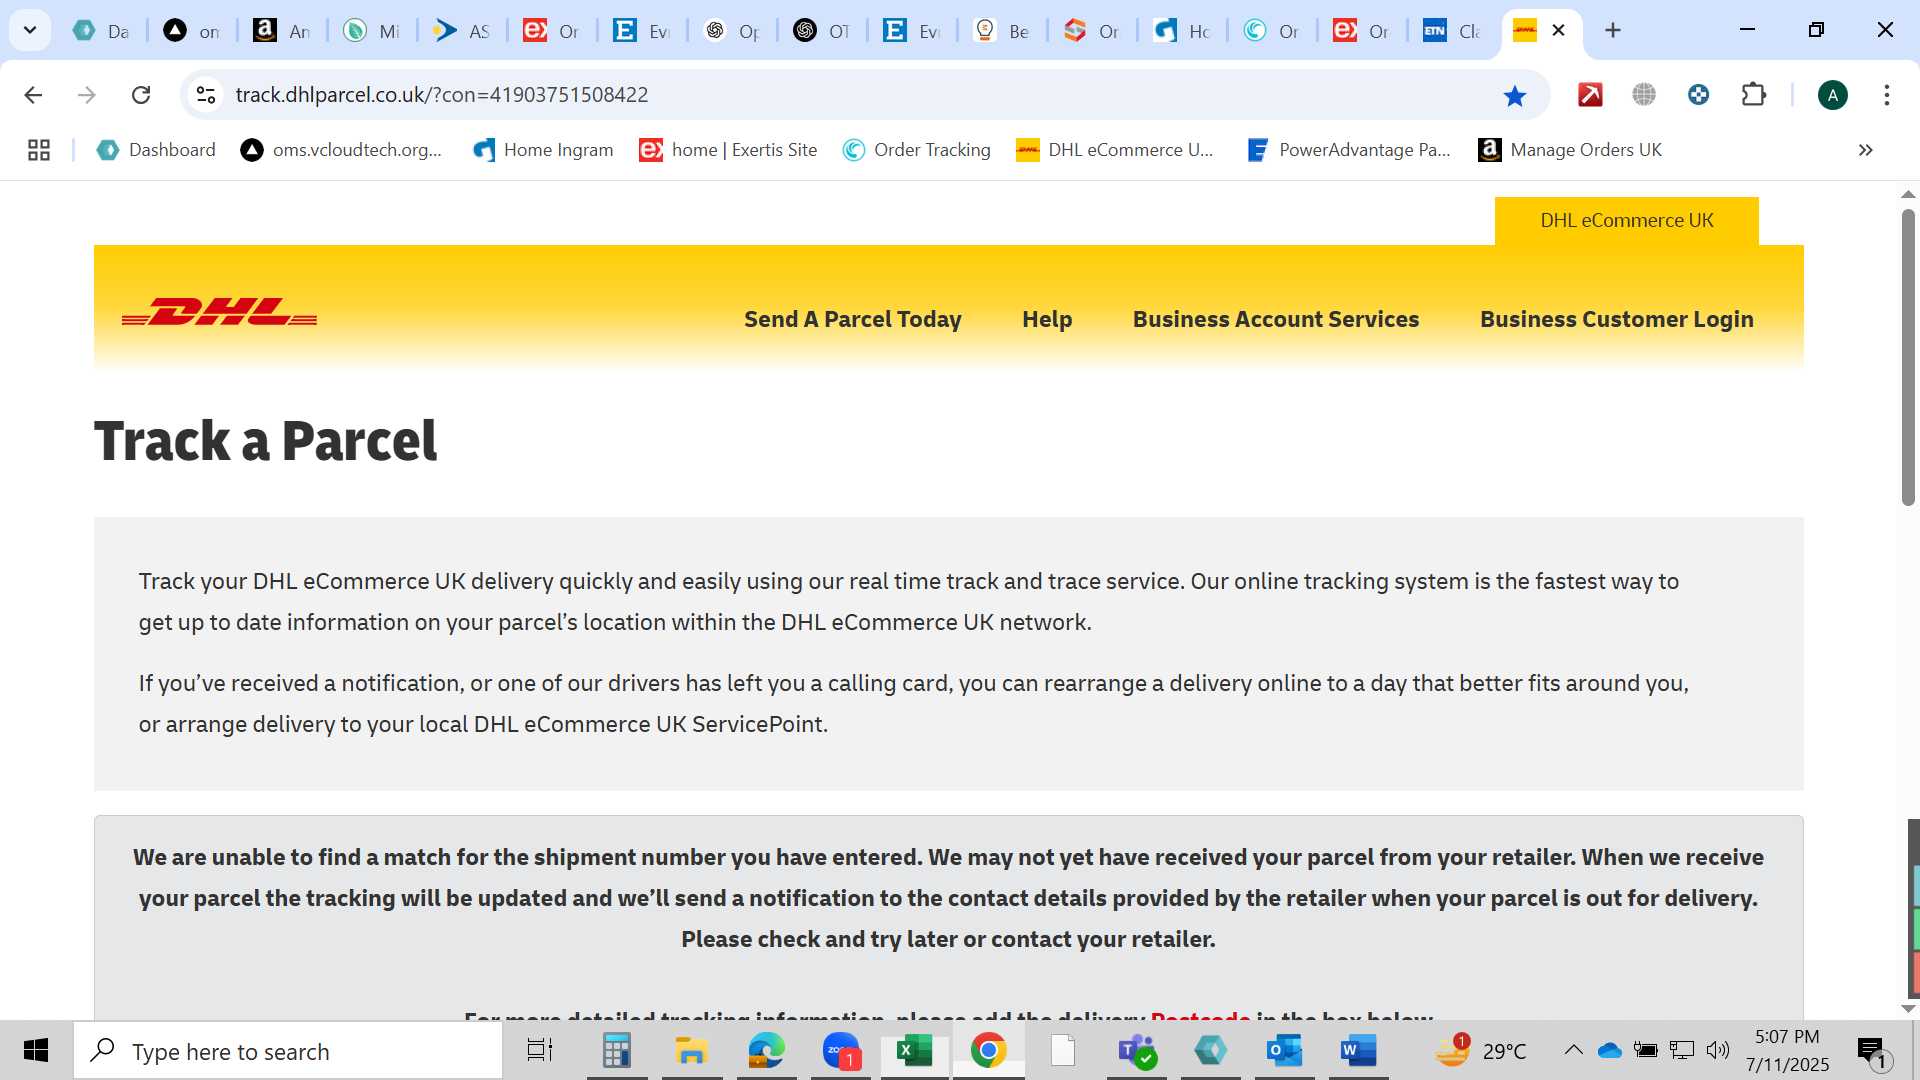Switch to the Amazon tab

point(282,31)
